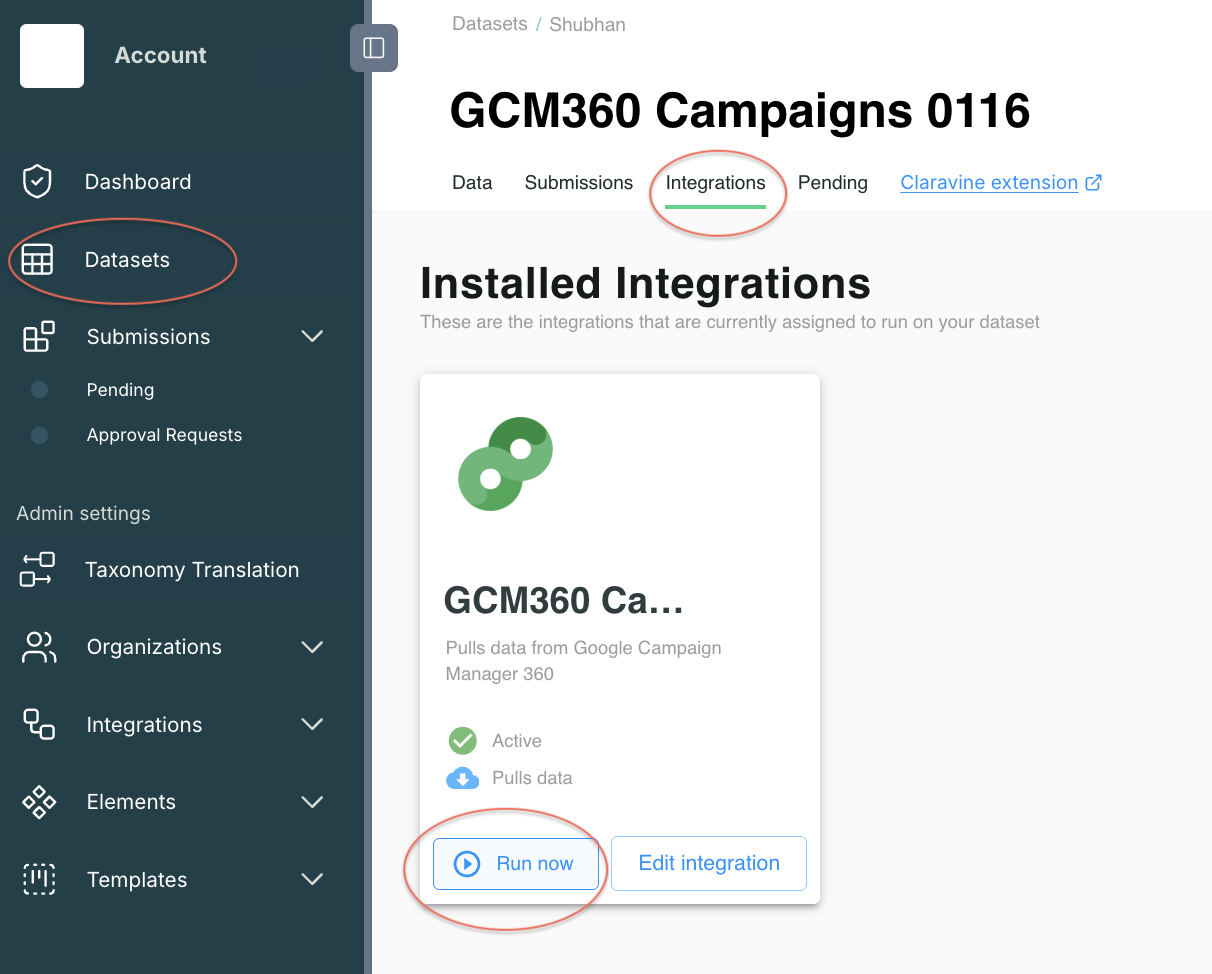Click the Admin settings label

[x=83, y=514]
